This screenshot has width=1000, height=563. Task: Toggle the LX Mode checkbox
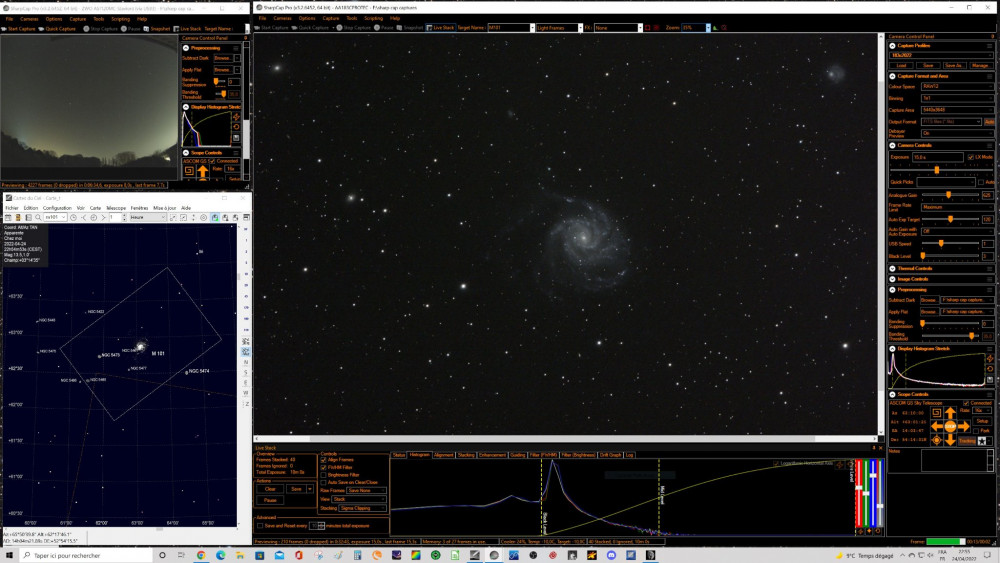pyautogui.click(x=971, y=157)
